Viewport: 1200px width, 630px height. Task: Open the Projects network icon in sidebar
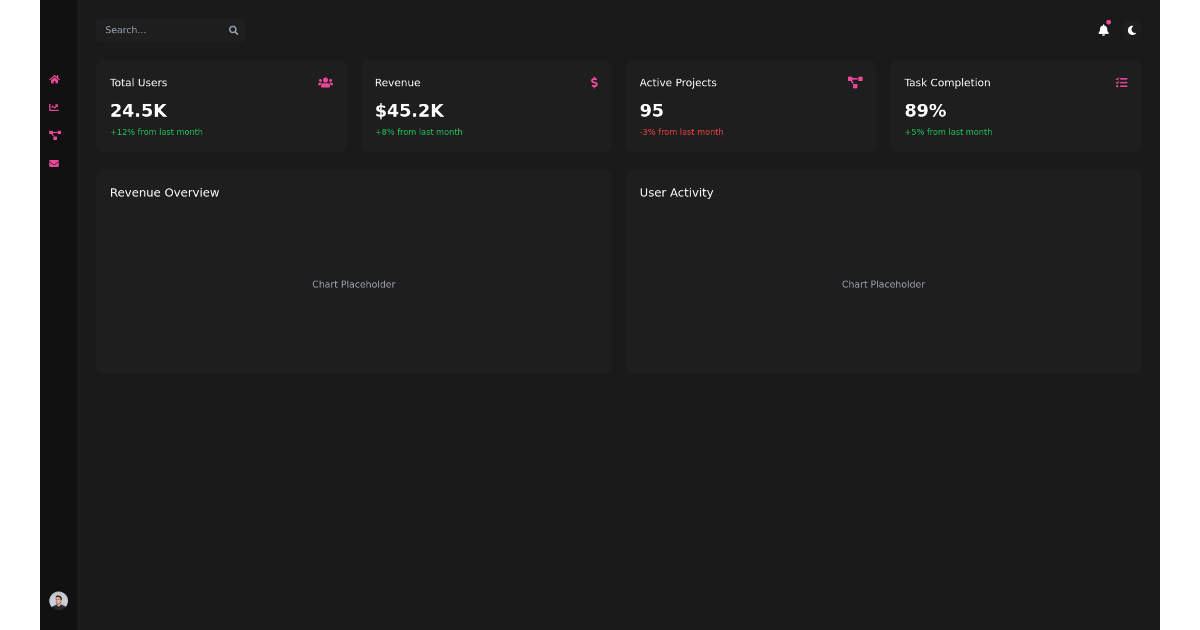54,135
